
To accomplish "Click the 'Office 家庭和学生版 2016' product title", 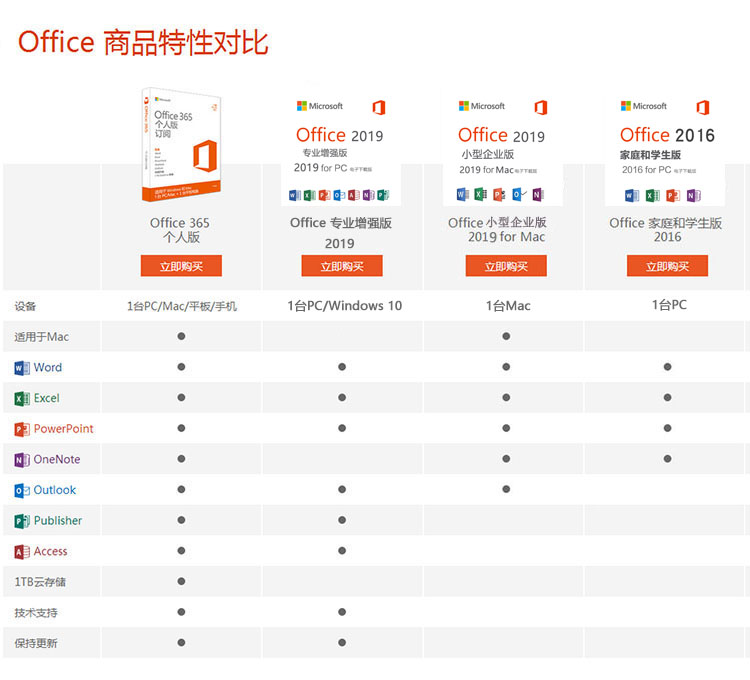I will click(666, 230).
